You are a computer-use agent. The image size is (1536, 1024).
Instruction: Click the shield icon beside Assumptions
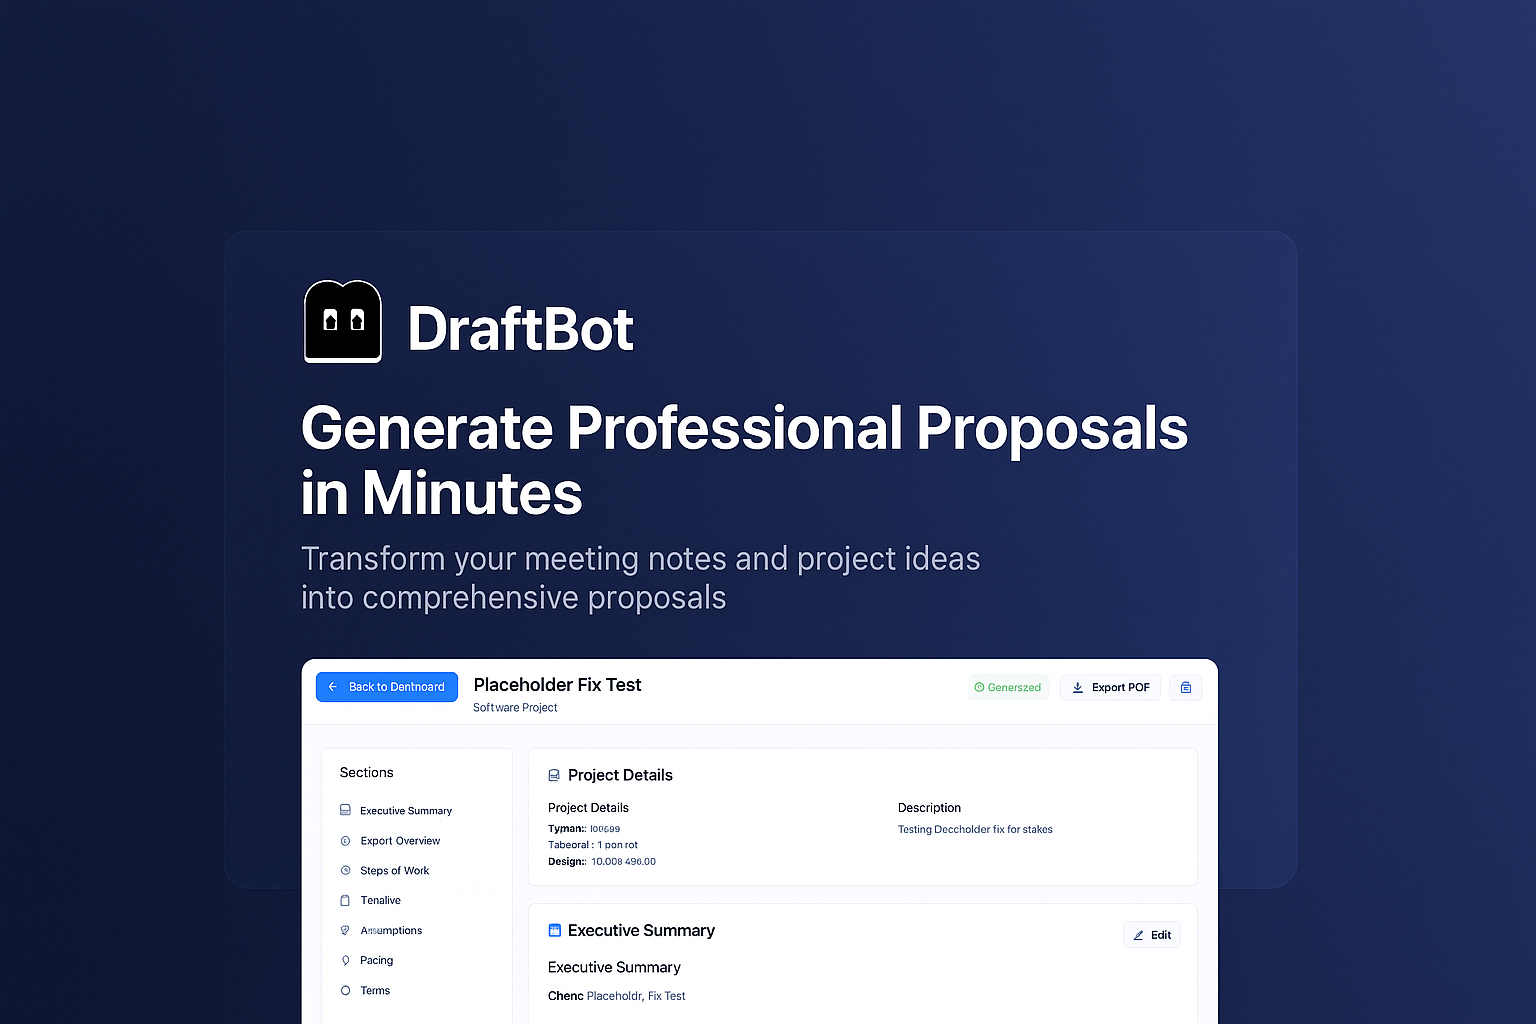click(x=345, y=930)
